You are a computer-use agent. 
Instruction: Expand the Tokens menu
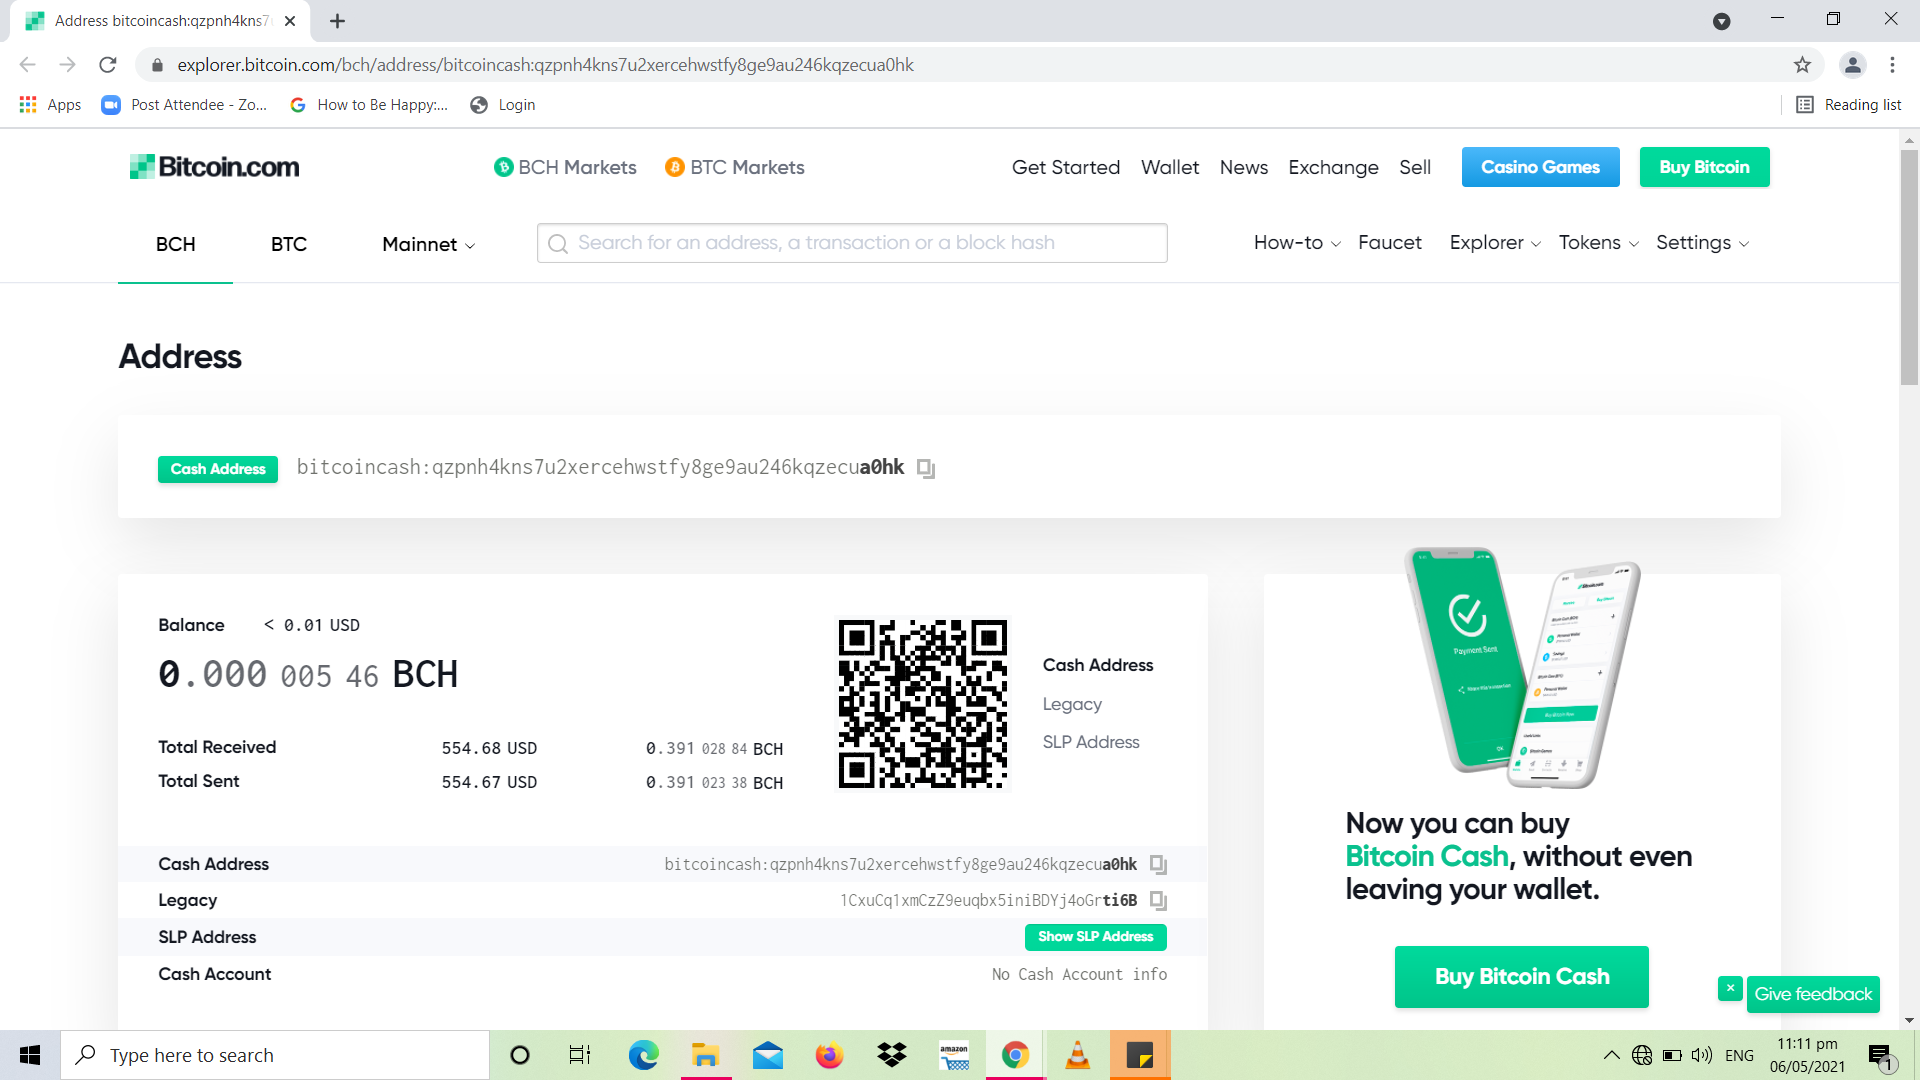[x=1598, y=243]
